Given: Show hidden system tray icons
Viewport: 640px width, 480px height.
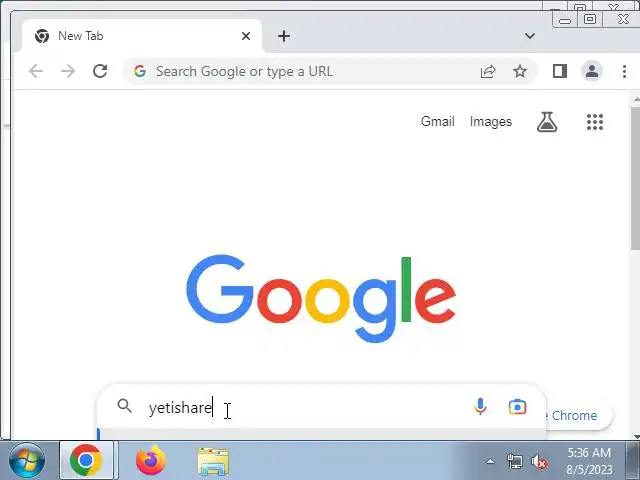Looking at the screenshot, I should 491,462.
